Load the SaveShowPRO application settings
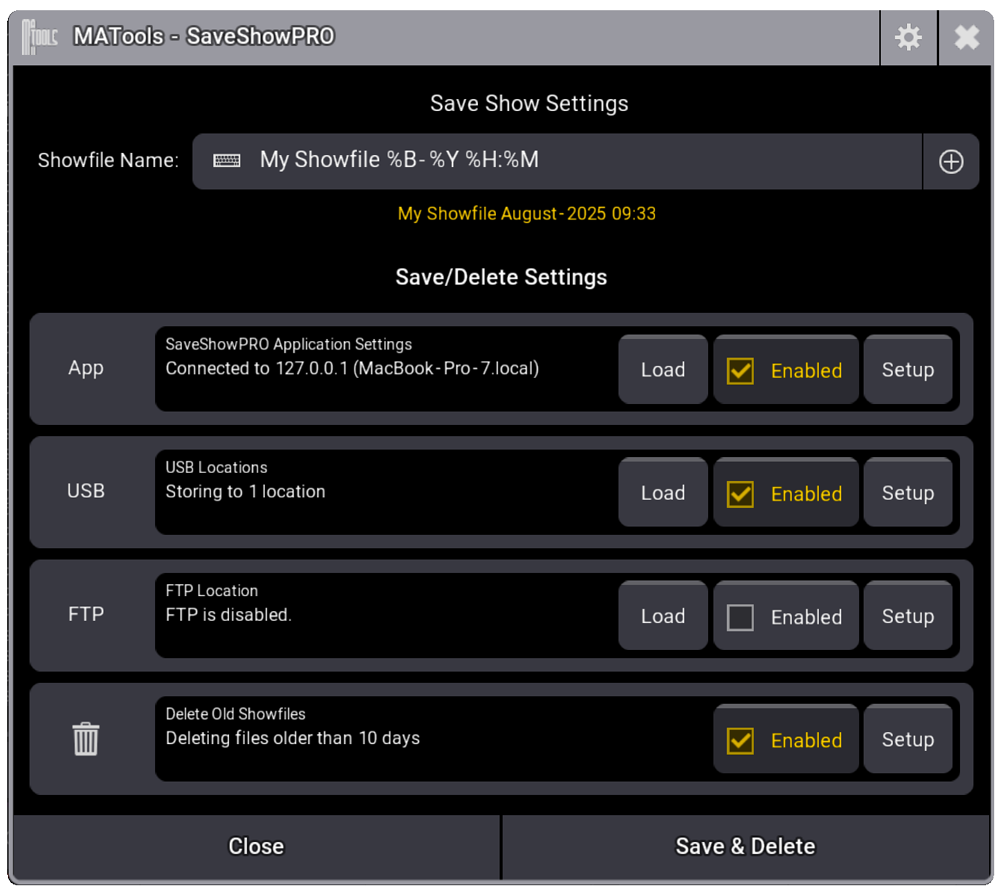This screenshot has width=1000, height=894. click(x=663, y=370)
